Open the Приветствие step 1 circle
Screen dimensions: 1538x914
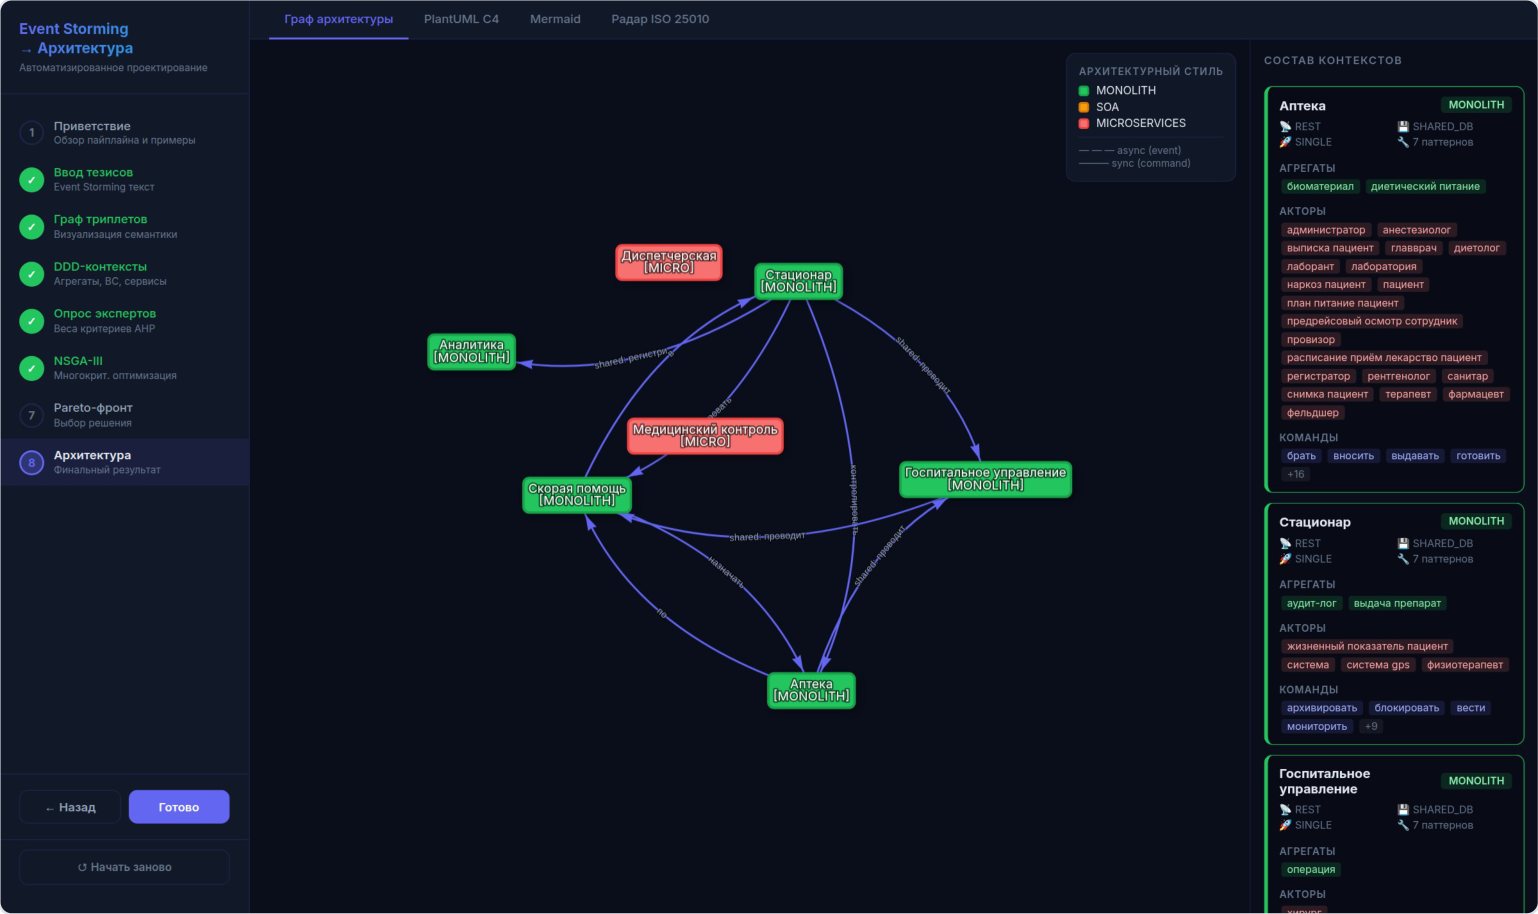[32, 132]
